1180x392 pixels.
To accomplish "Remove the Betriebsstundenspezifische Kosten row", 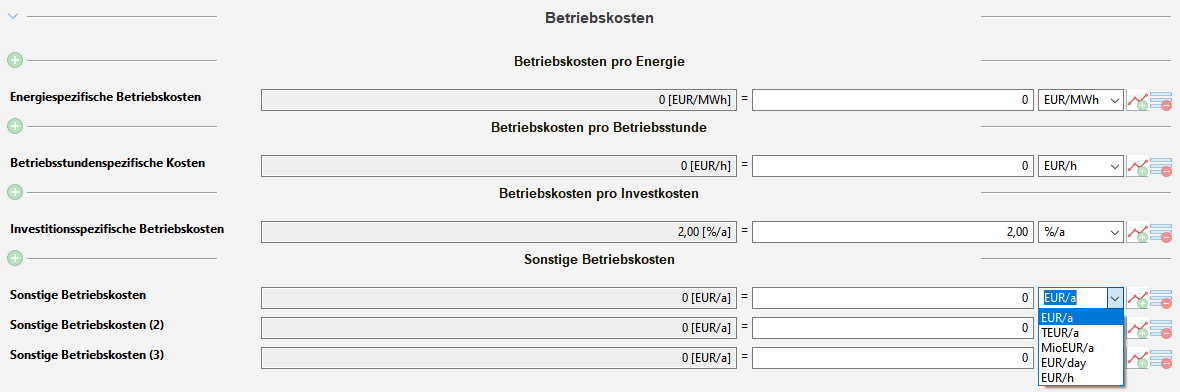I will tap(1161, 166).
